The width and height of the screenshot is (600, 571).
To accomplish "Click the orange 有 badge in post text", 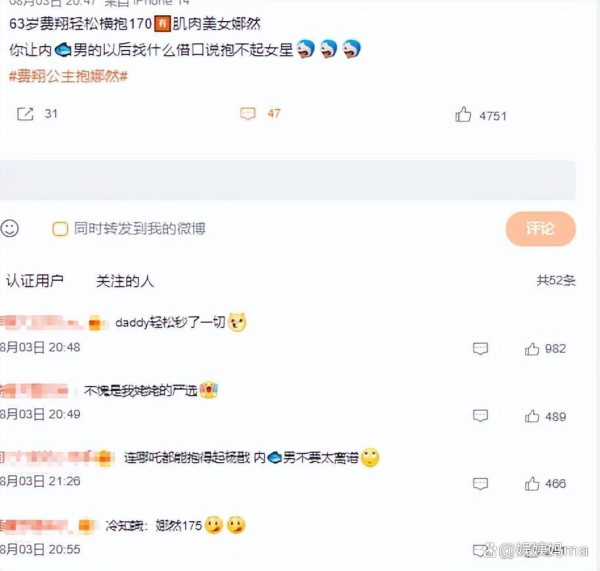I will coord(162,24).
